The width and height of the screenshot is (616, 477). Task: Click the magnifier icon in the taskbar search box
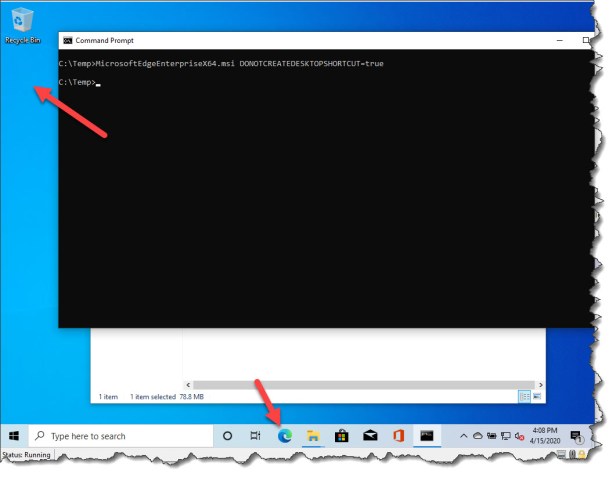point(40,435)
